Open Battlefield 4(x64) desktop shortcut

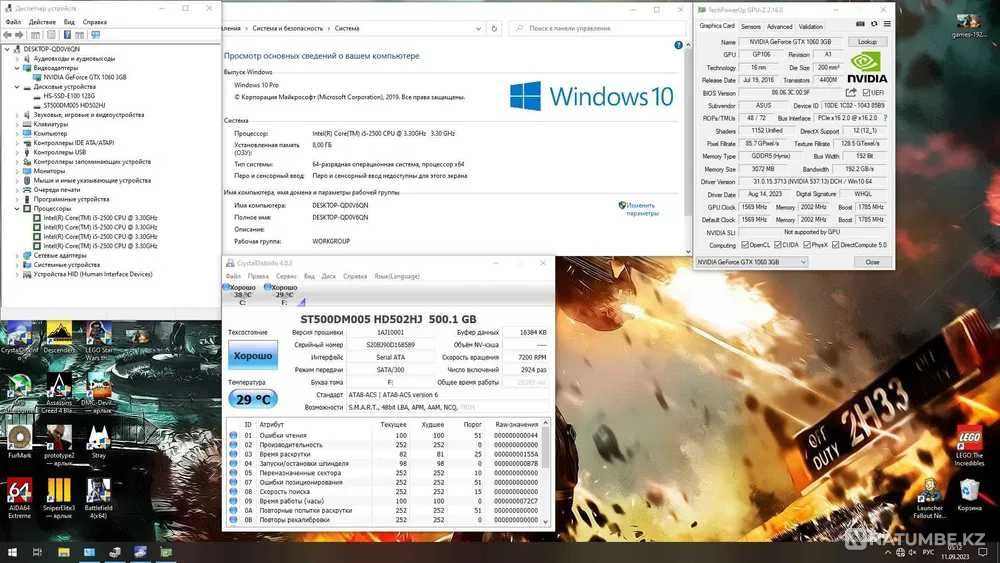point(98,498)
